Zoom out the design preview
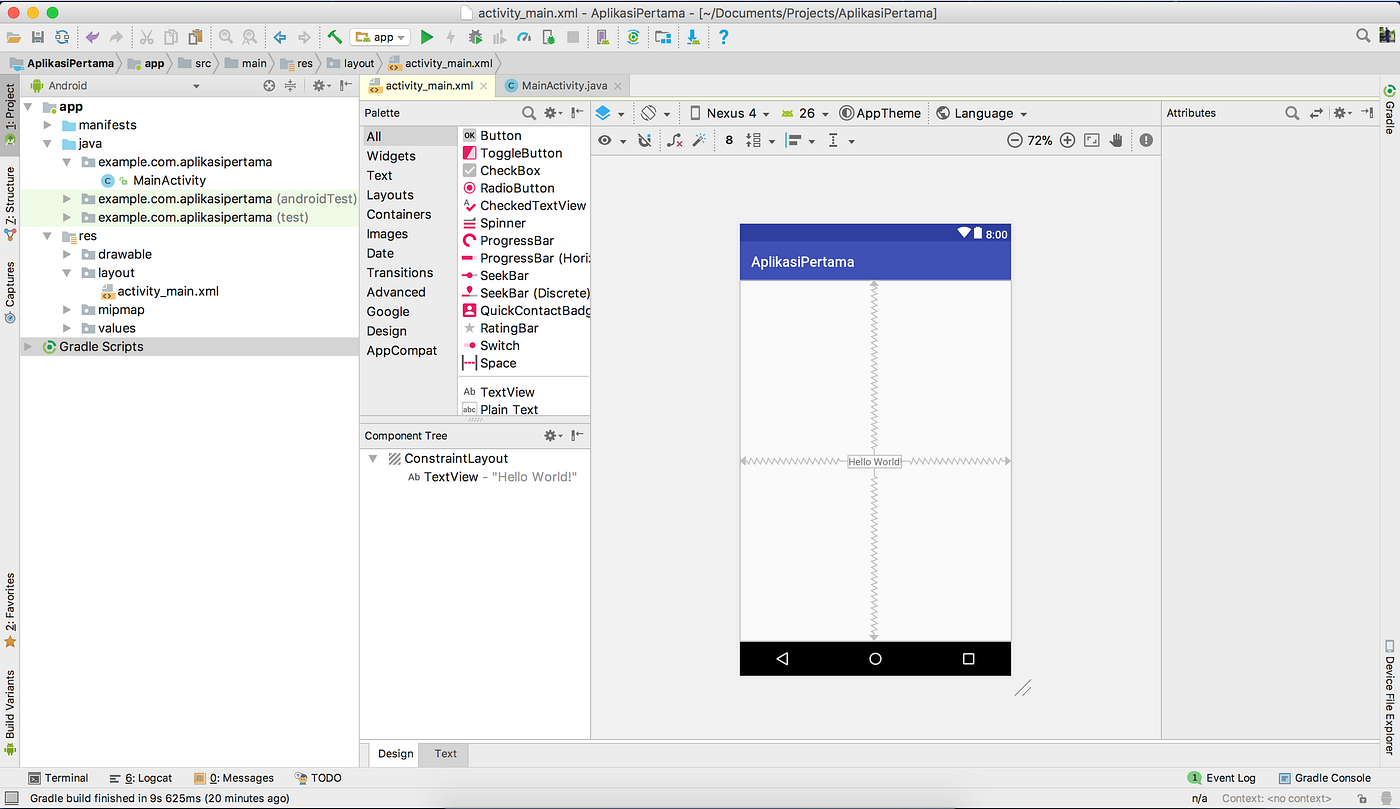Viewport: 1400px width, 809px height. click(x=1014, y=140)
